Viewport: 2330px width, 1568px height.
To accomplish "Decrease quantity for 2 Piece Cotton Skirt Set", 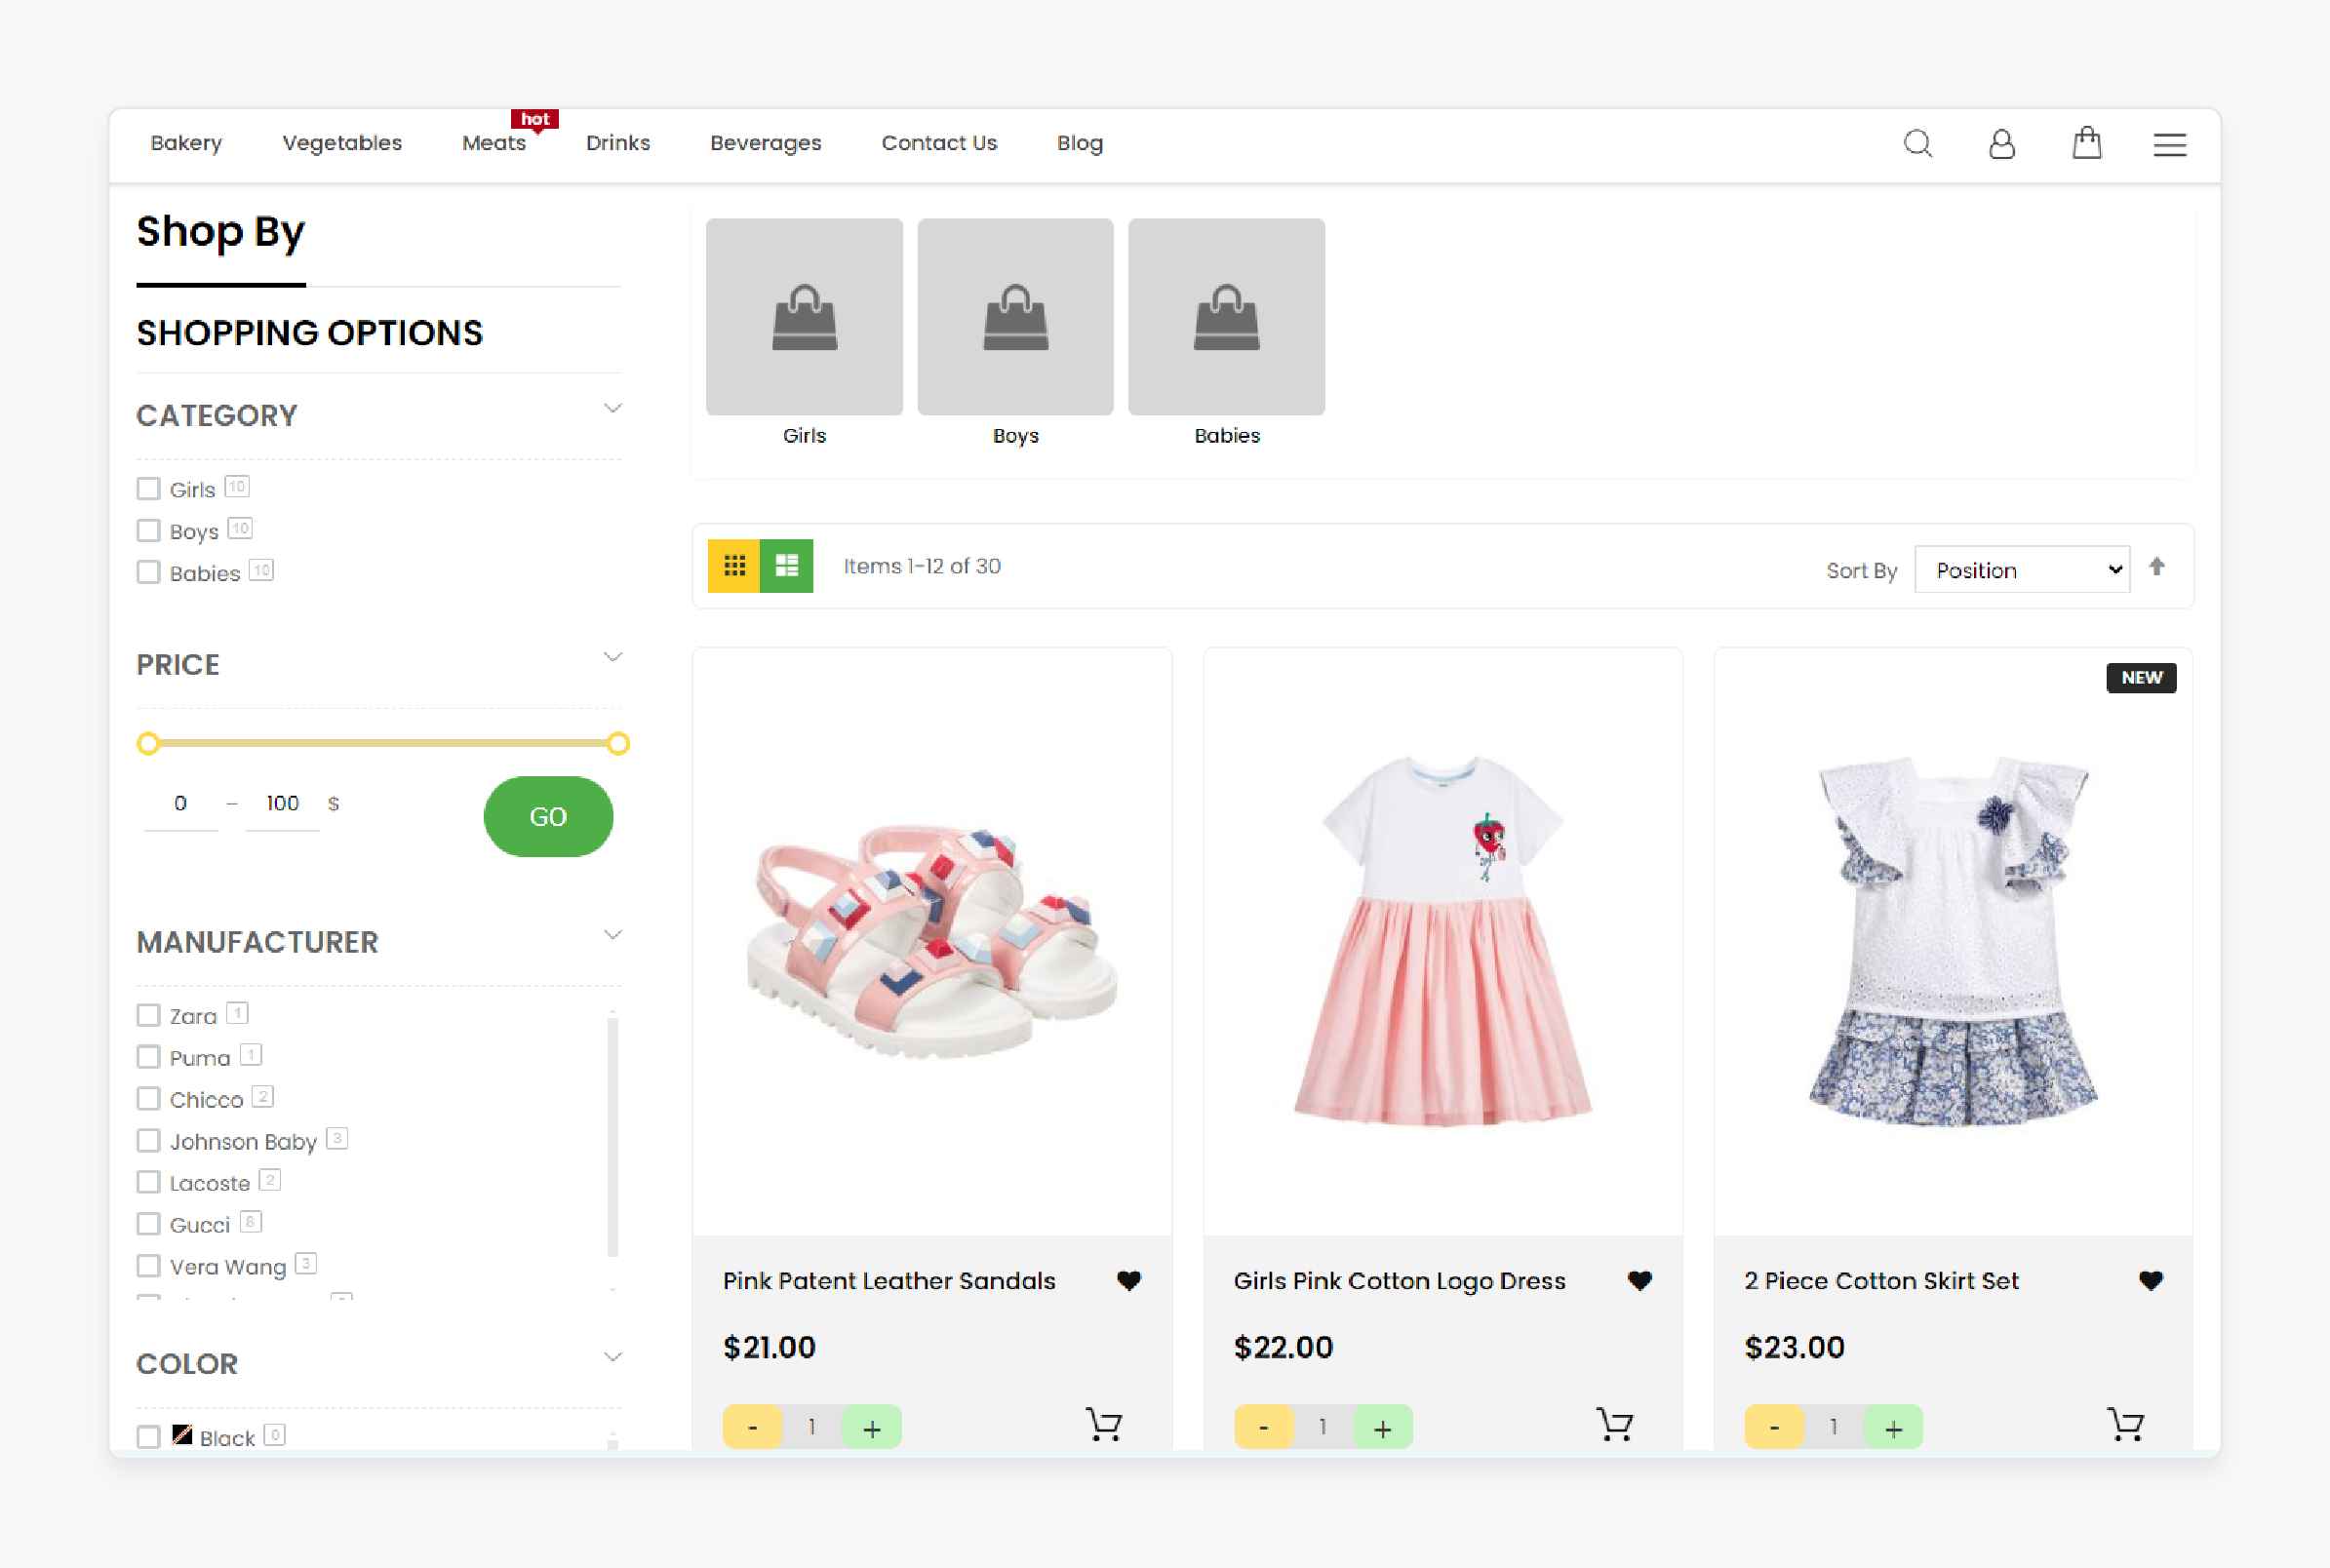I will (x=1775, y=1427).
